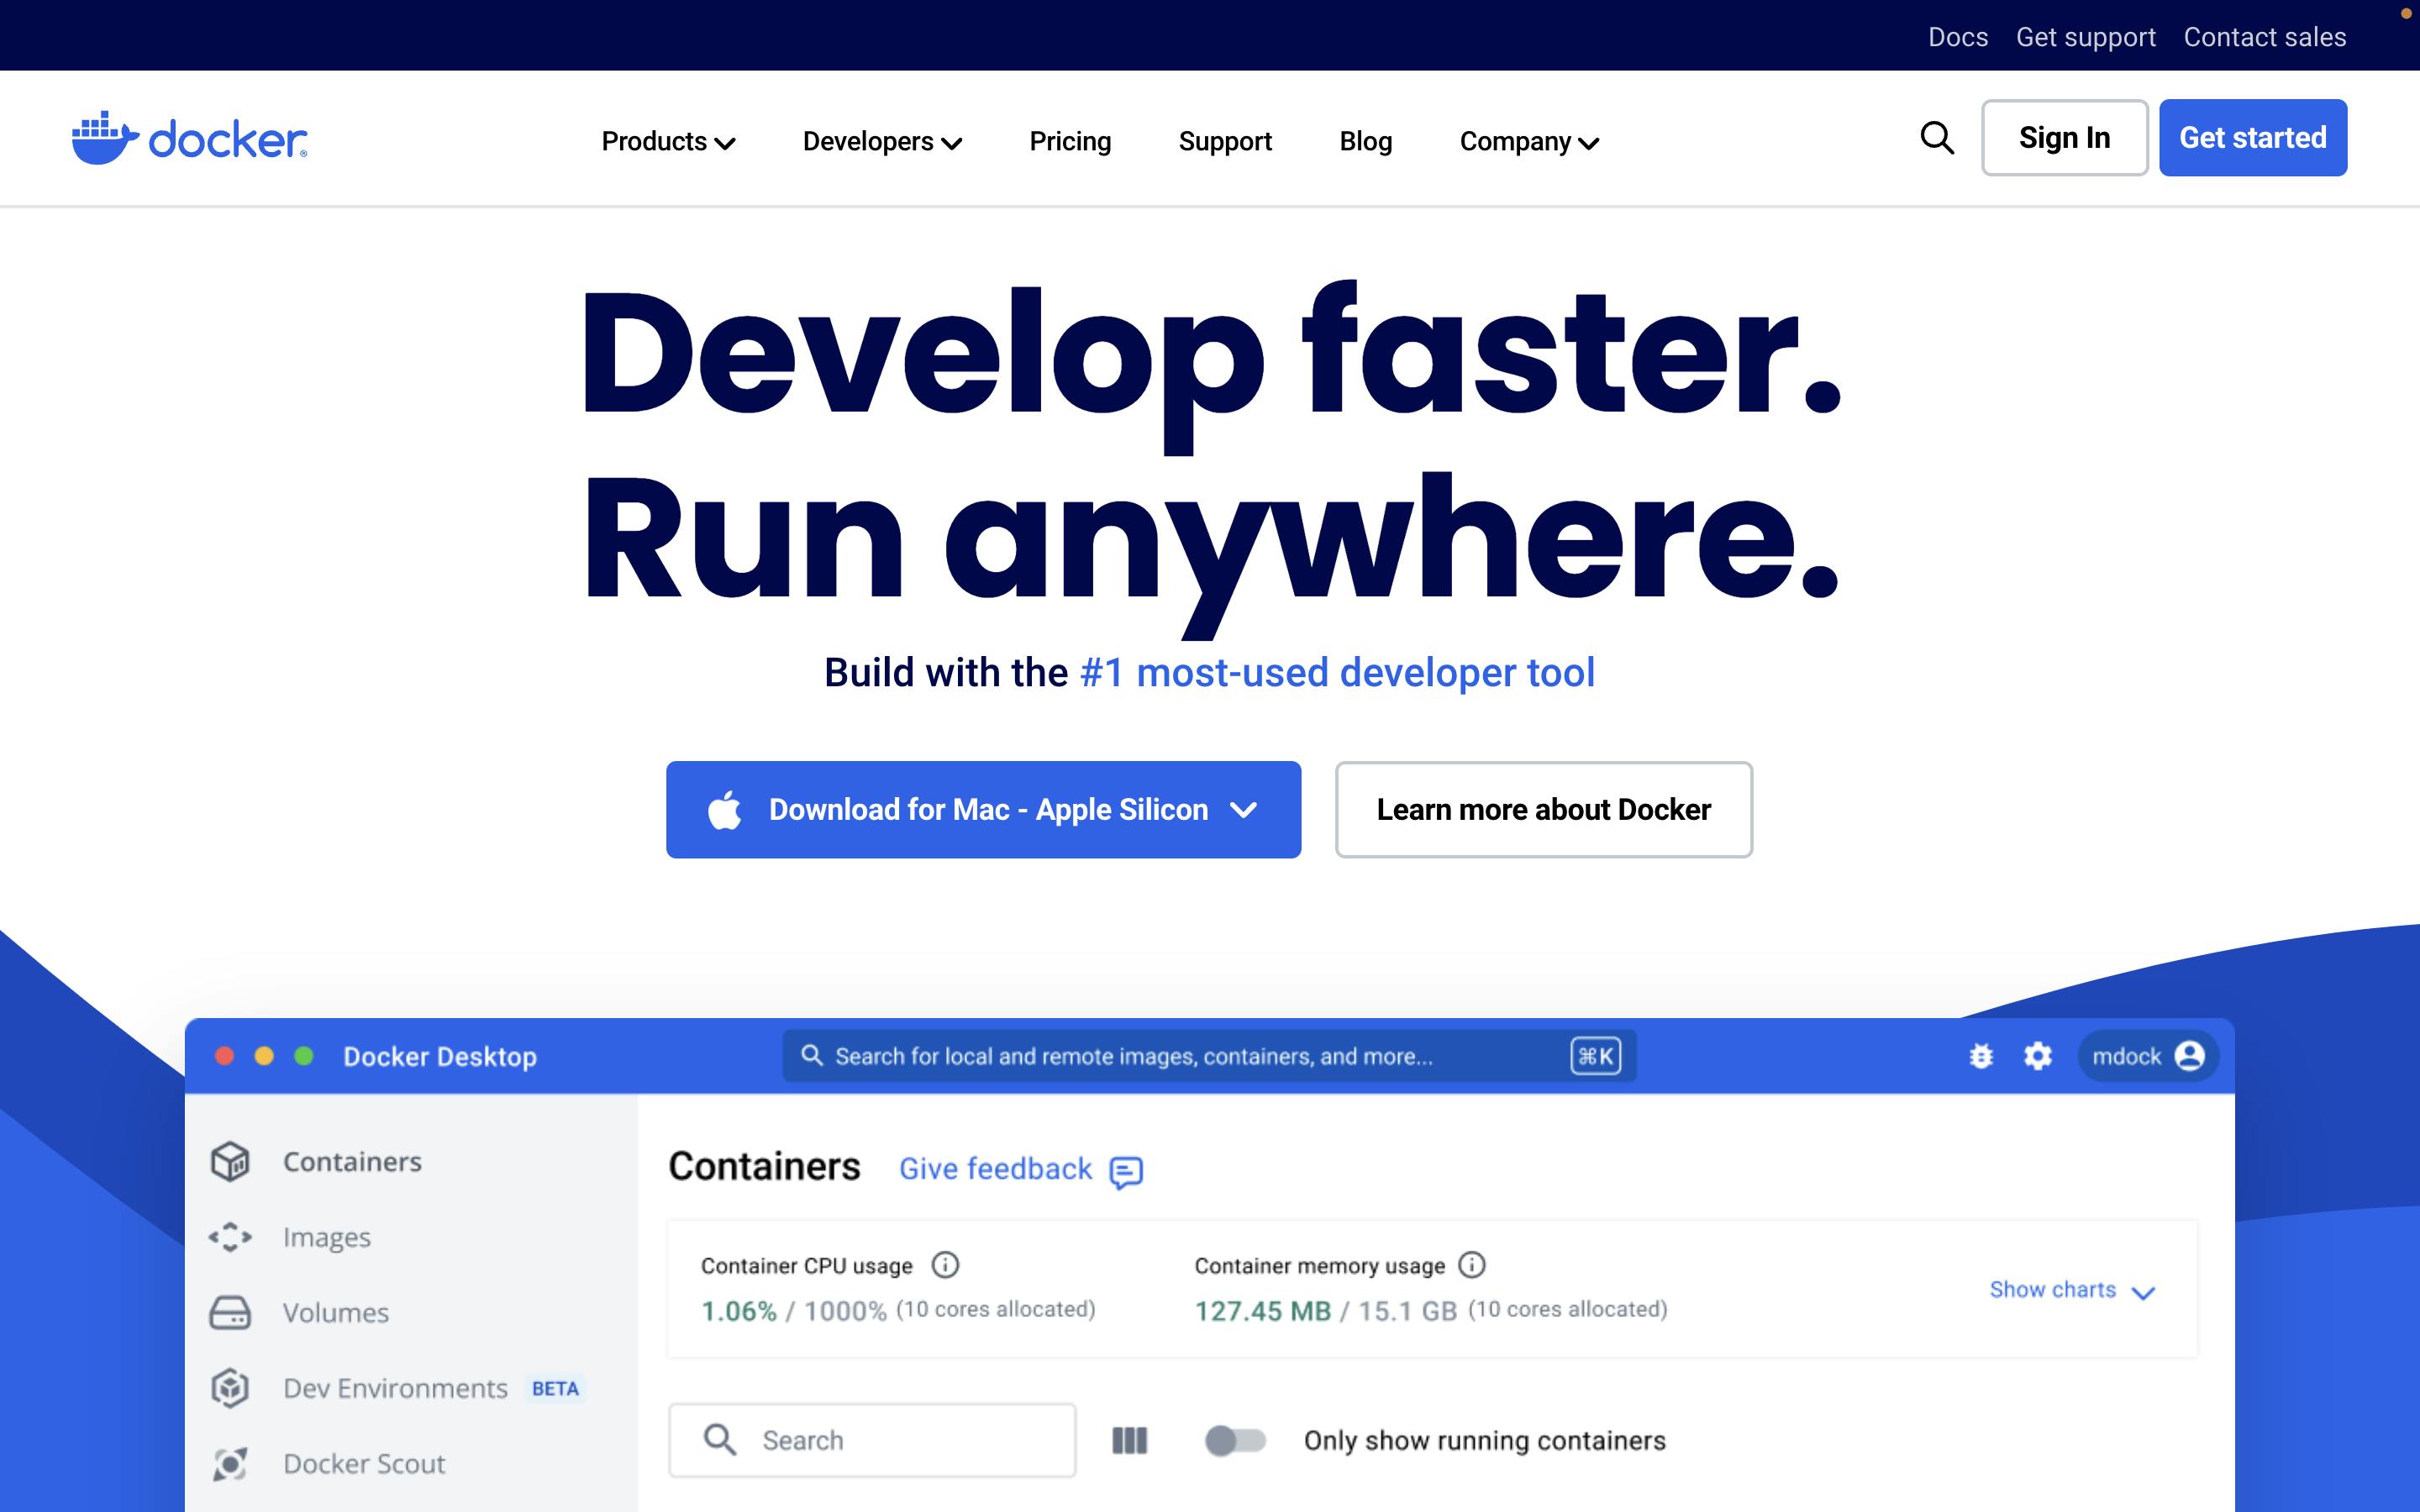The image size is (2420, 1512).
Task: Focus the containers Search field
Action: click(872, 1440)
